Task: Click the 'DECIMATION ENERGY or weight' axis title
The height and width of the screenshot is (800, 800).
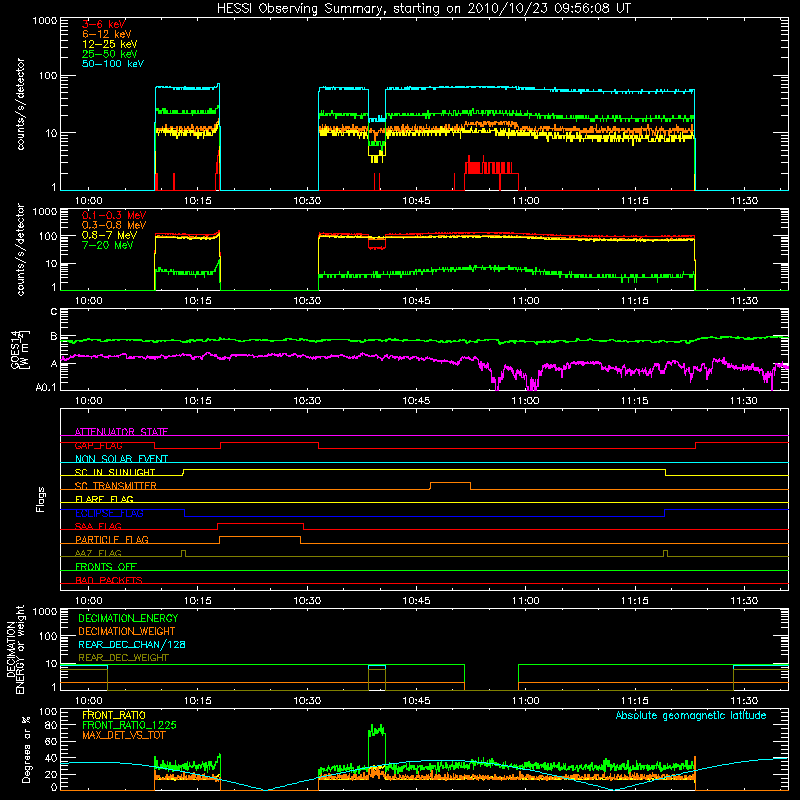Action: click(15, 649)
